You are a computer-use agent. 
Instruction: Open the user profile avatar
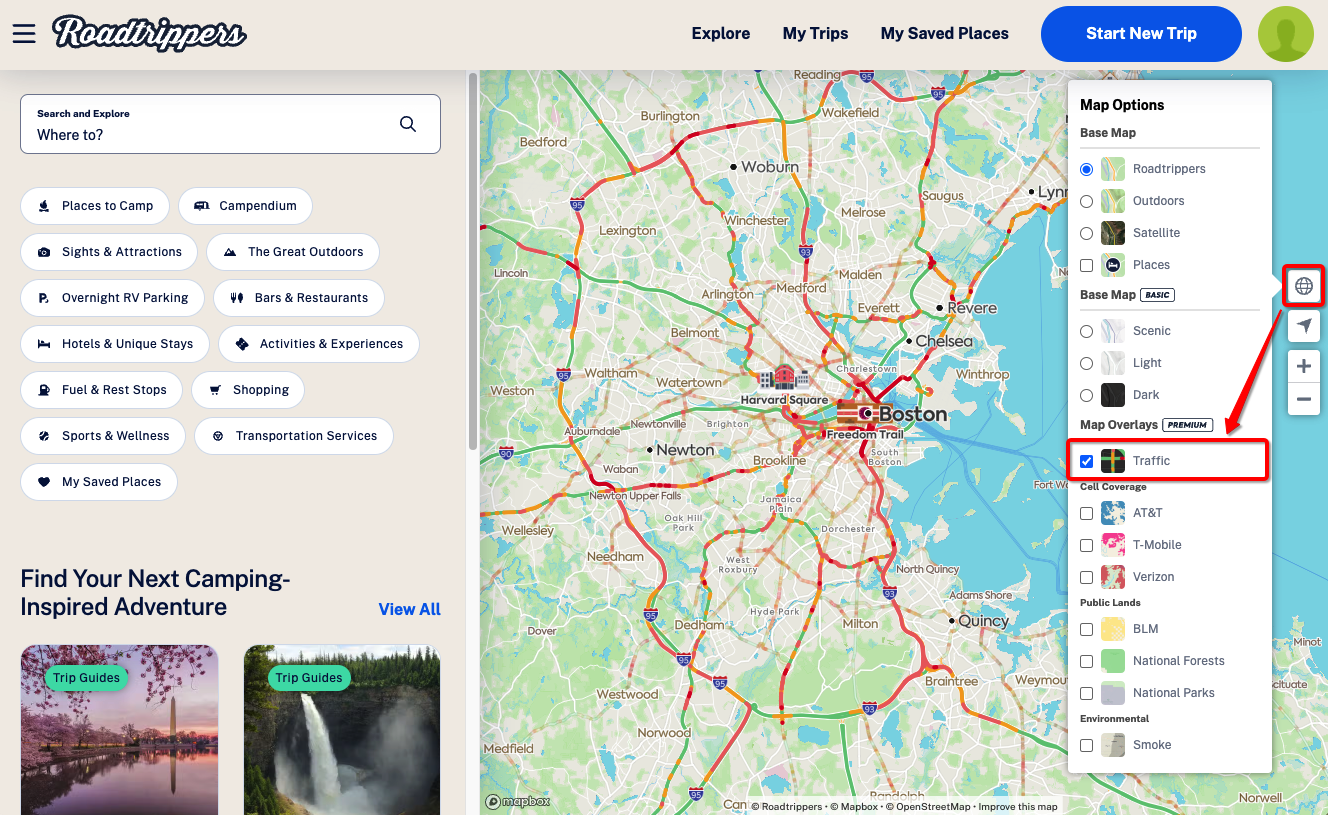click(1285, 34)
